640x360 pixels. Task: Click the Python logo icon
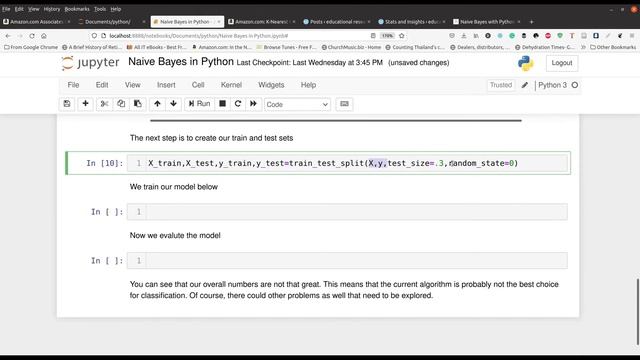525,63
